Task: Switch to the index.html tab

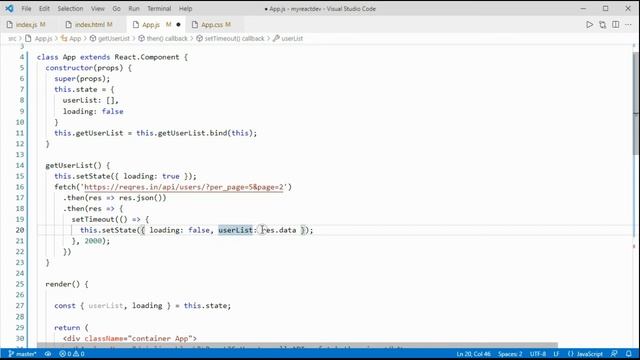Action: [x=89, y=25]
